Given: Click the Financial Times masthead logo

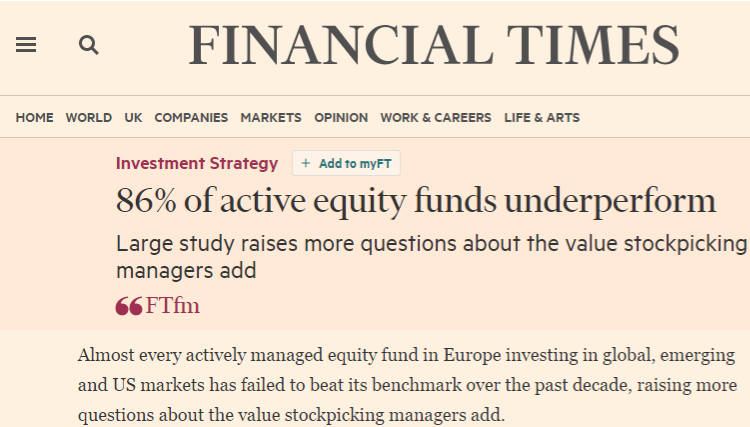Looking at the screenshot, I should click(x=434, y=45).
